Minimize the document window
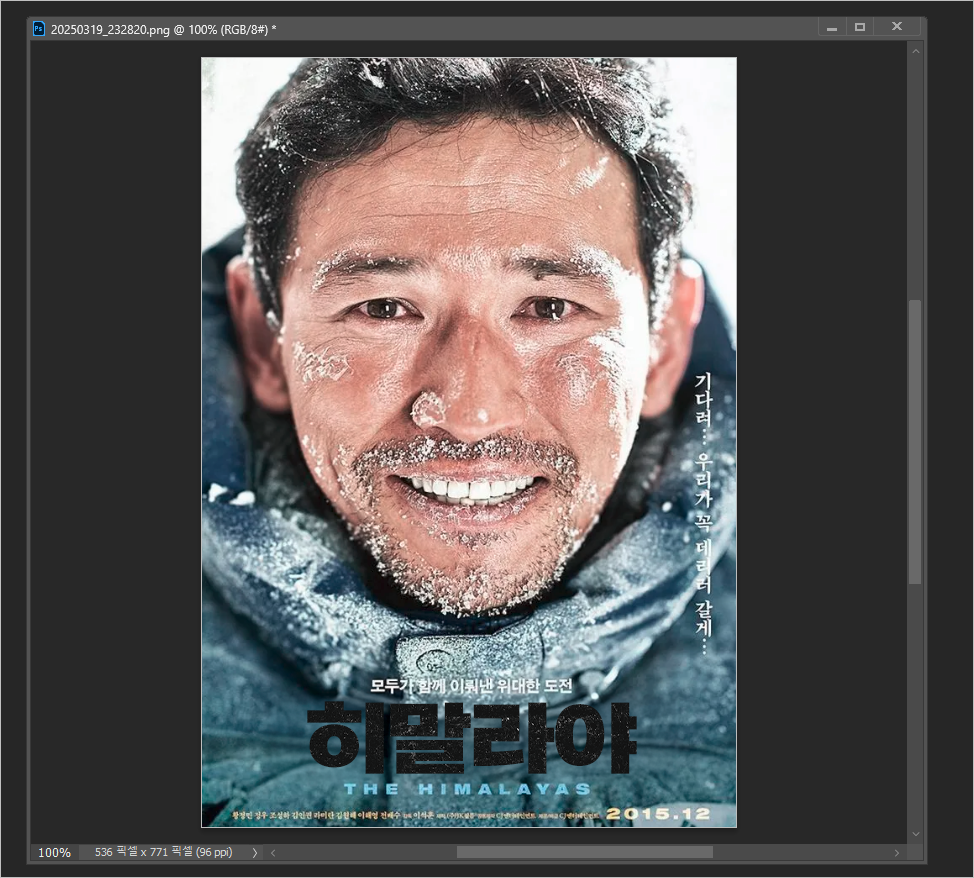This screenshot has height=878, width=974. pyautogui.click(x=832, y=27)
